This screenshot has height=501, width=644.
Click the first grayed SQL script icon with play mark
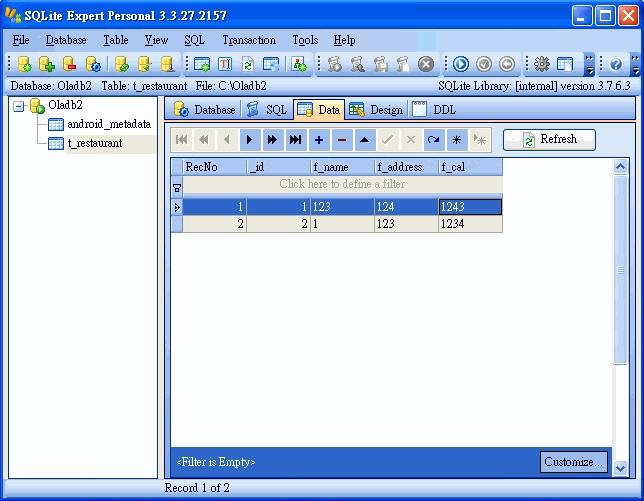334,64
